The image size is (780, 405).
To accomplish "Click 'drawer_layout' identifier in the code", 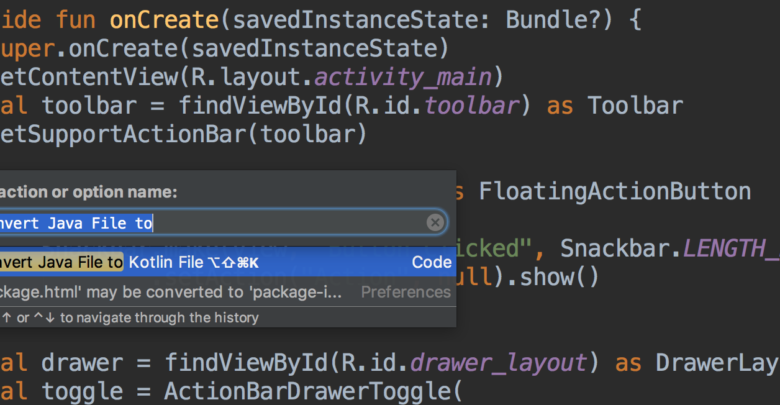I will coord(499,363).
